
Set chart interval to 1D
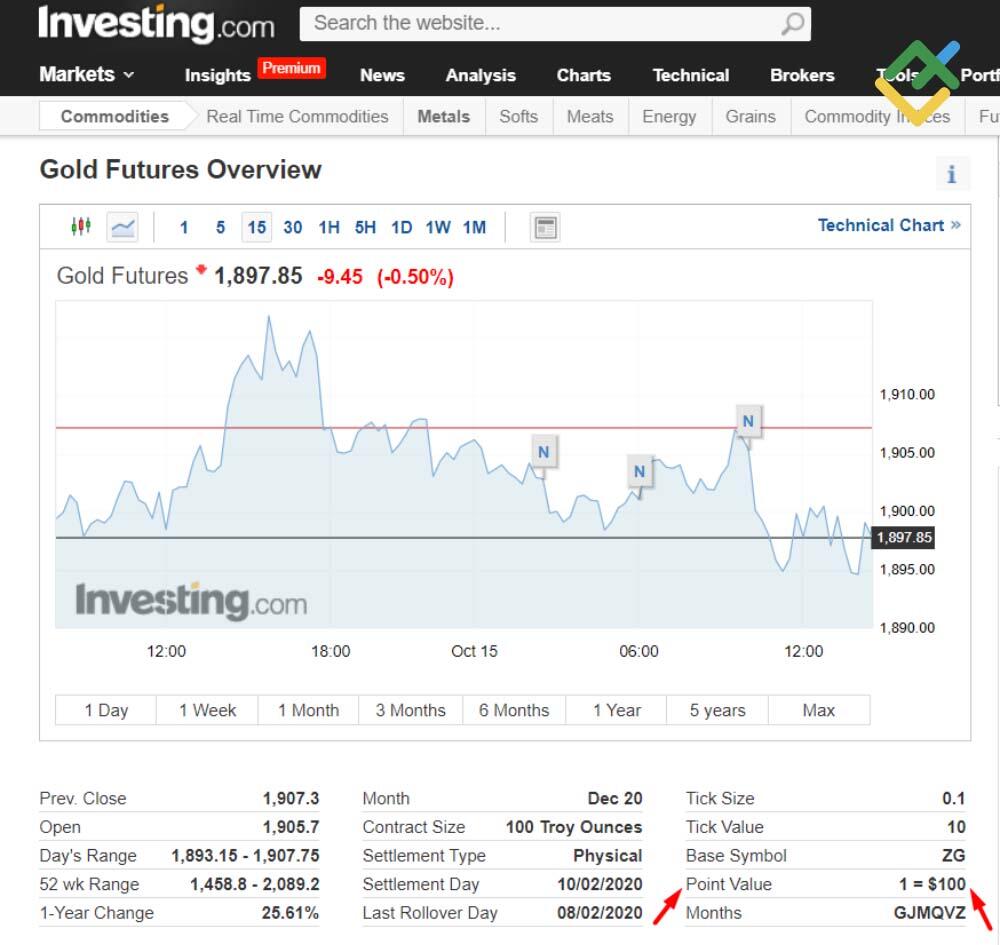(401, 227)
